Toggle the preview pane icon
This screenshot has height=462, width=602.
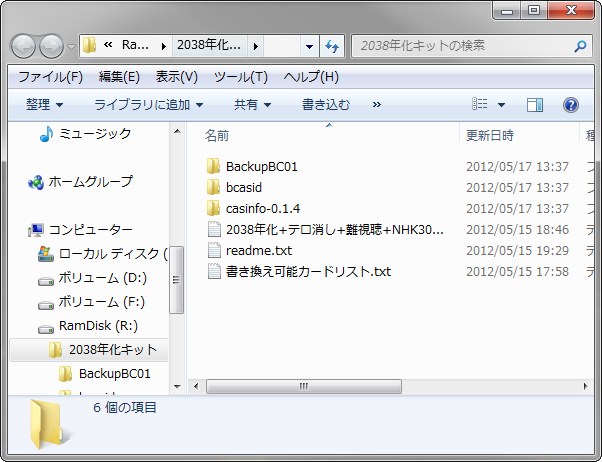(x=535, y=104)
